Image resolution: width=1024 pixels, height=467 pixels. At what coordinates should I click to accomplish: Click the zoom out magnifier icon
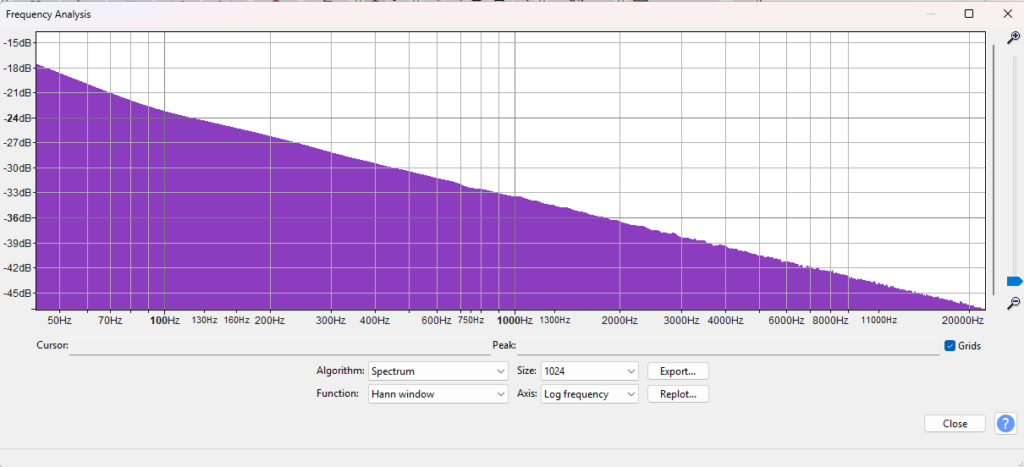click(x=1014, y=303)
